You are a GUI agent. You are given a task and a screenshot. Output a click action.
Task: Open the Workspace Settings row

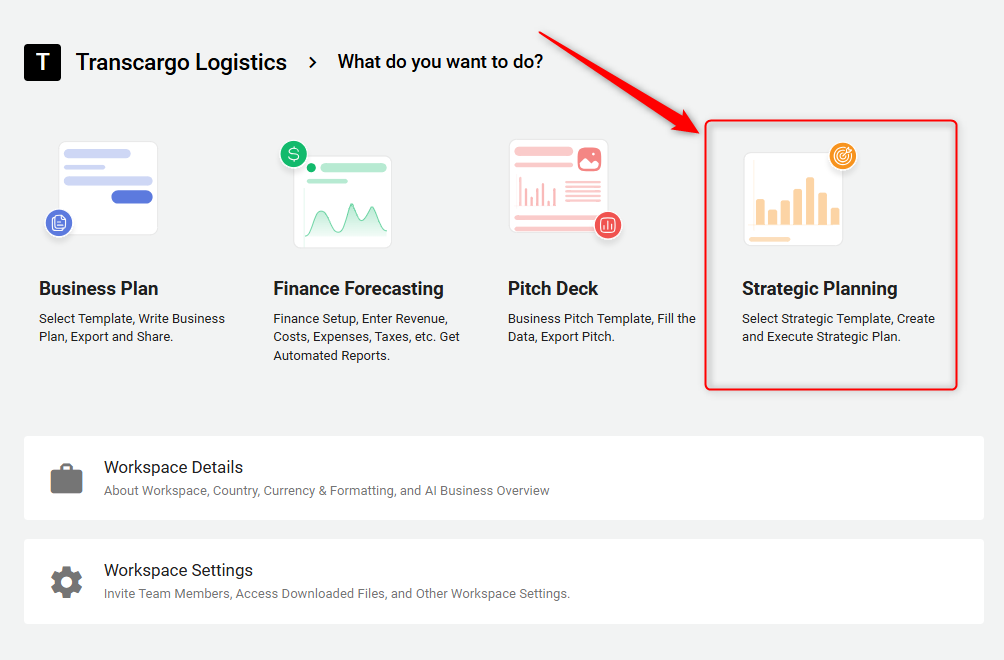503,581
